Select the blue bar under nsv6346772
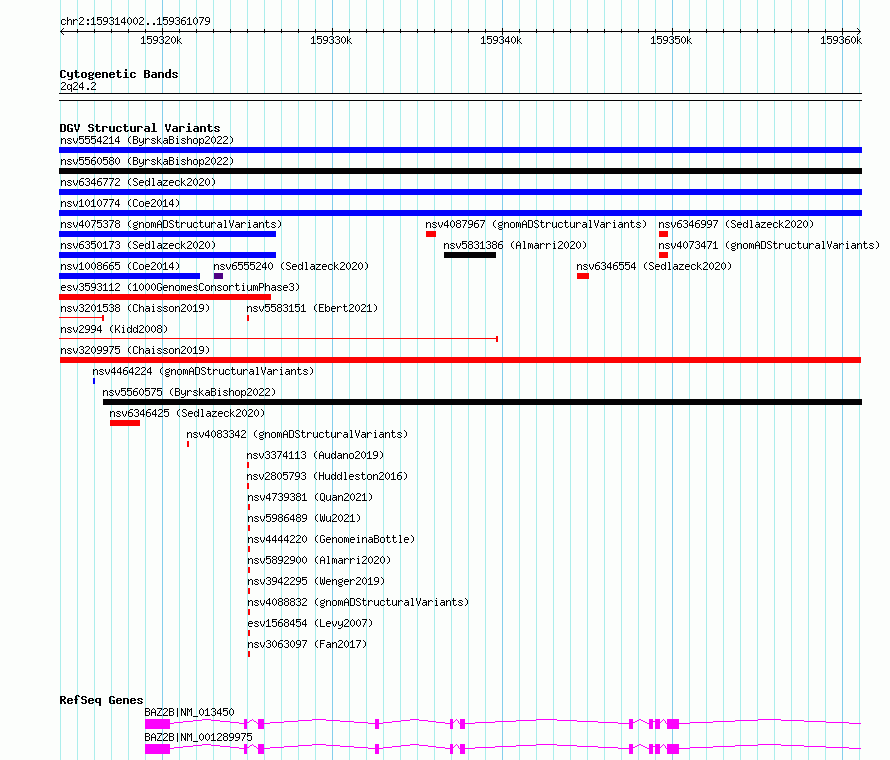This screenshot has height=760, width=890. pyautogui.click(x=460, y=192)
